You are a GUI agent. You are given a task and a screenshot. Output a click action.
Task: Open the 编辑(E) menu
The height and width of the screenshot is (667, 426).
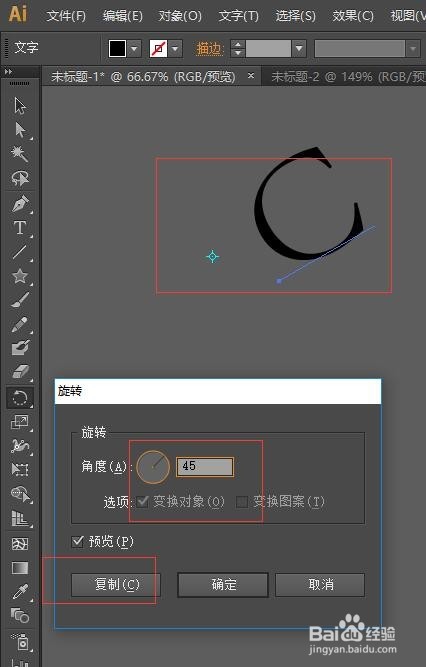coord(123,16)
